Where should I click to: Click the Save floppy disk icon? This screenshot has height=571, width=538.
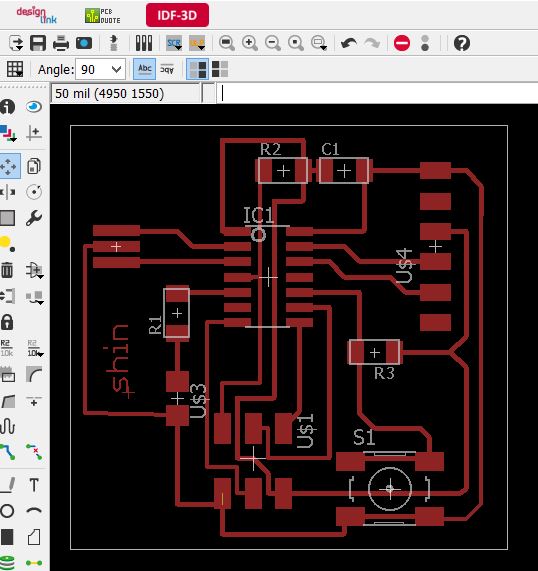[x=38, y=43]
